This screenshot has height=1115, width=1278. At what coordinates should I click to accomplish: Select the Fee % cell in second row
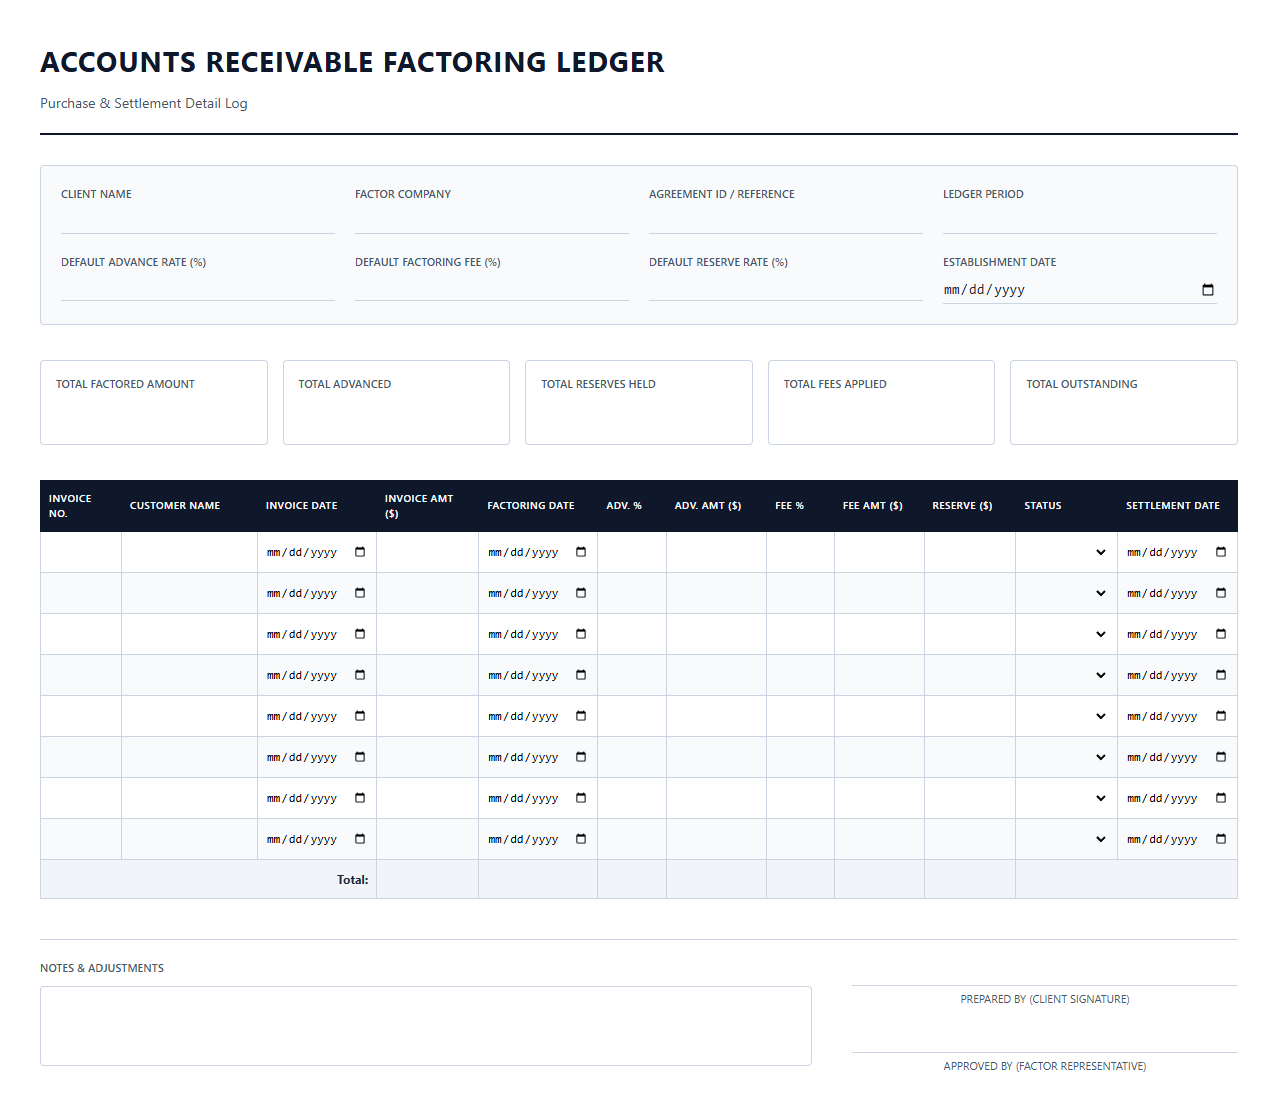click(x=800, y=593)
